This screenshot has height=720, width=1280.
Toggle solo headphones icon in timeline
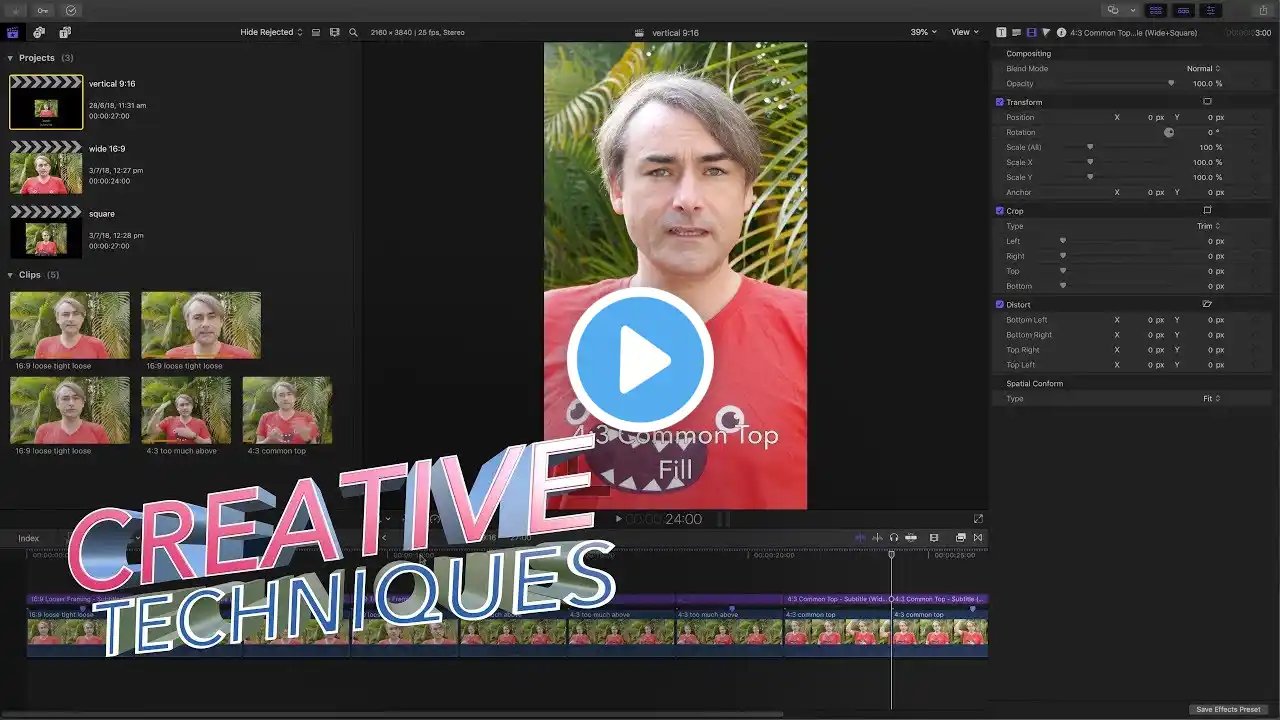coord(894,538)
